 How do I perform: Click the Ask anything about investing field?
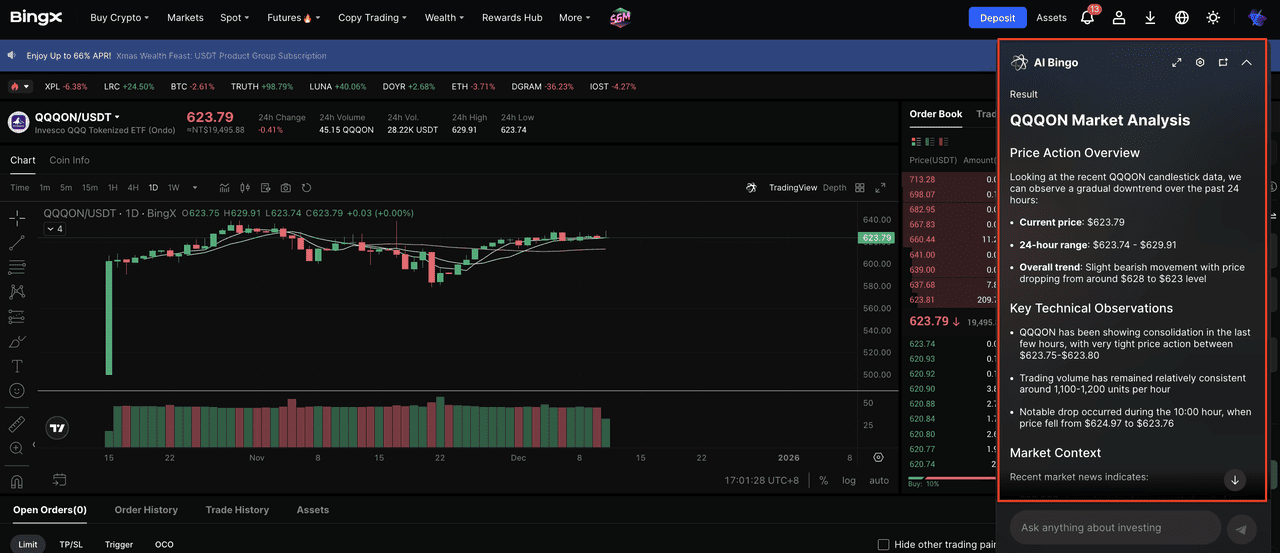coord(1114,528)
